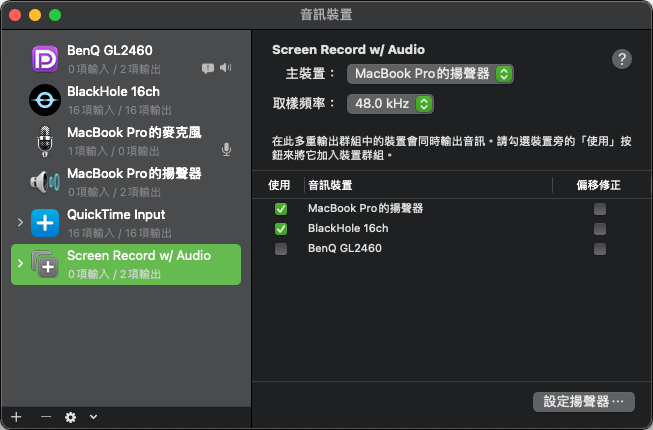Close the 音訊裝置 window with red button
Screen dimensions: 653x430
[x=15, y=15]
